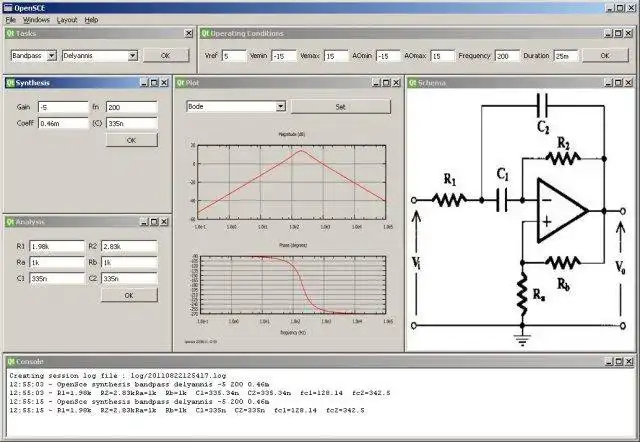Click the Qt icon on Console panel
The height and width of the screenshot is (442, 640).
pos(11,362)
